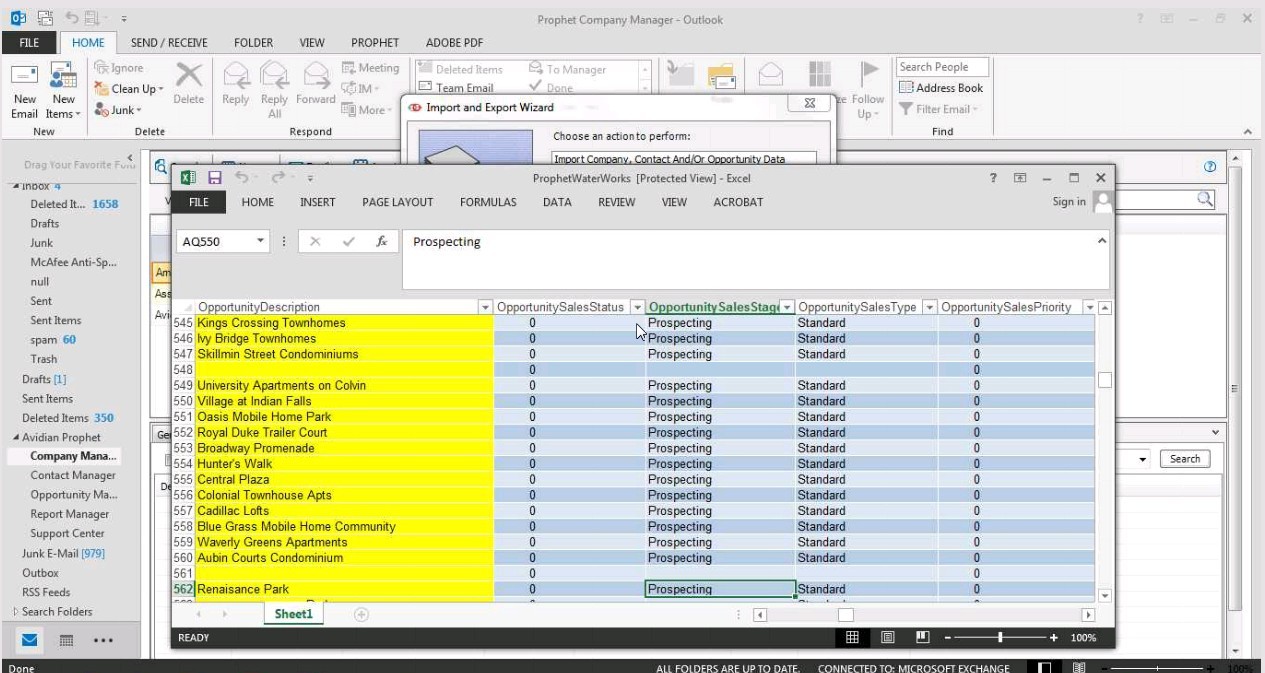Select the Deleted It... 1658 folder
The height and width of the screenshot is (673, 1265).
coord(74,204)
